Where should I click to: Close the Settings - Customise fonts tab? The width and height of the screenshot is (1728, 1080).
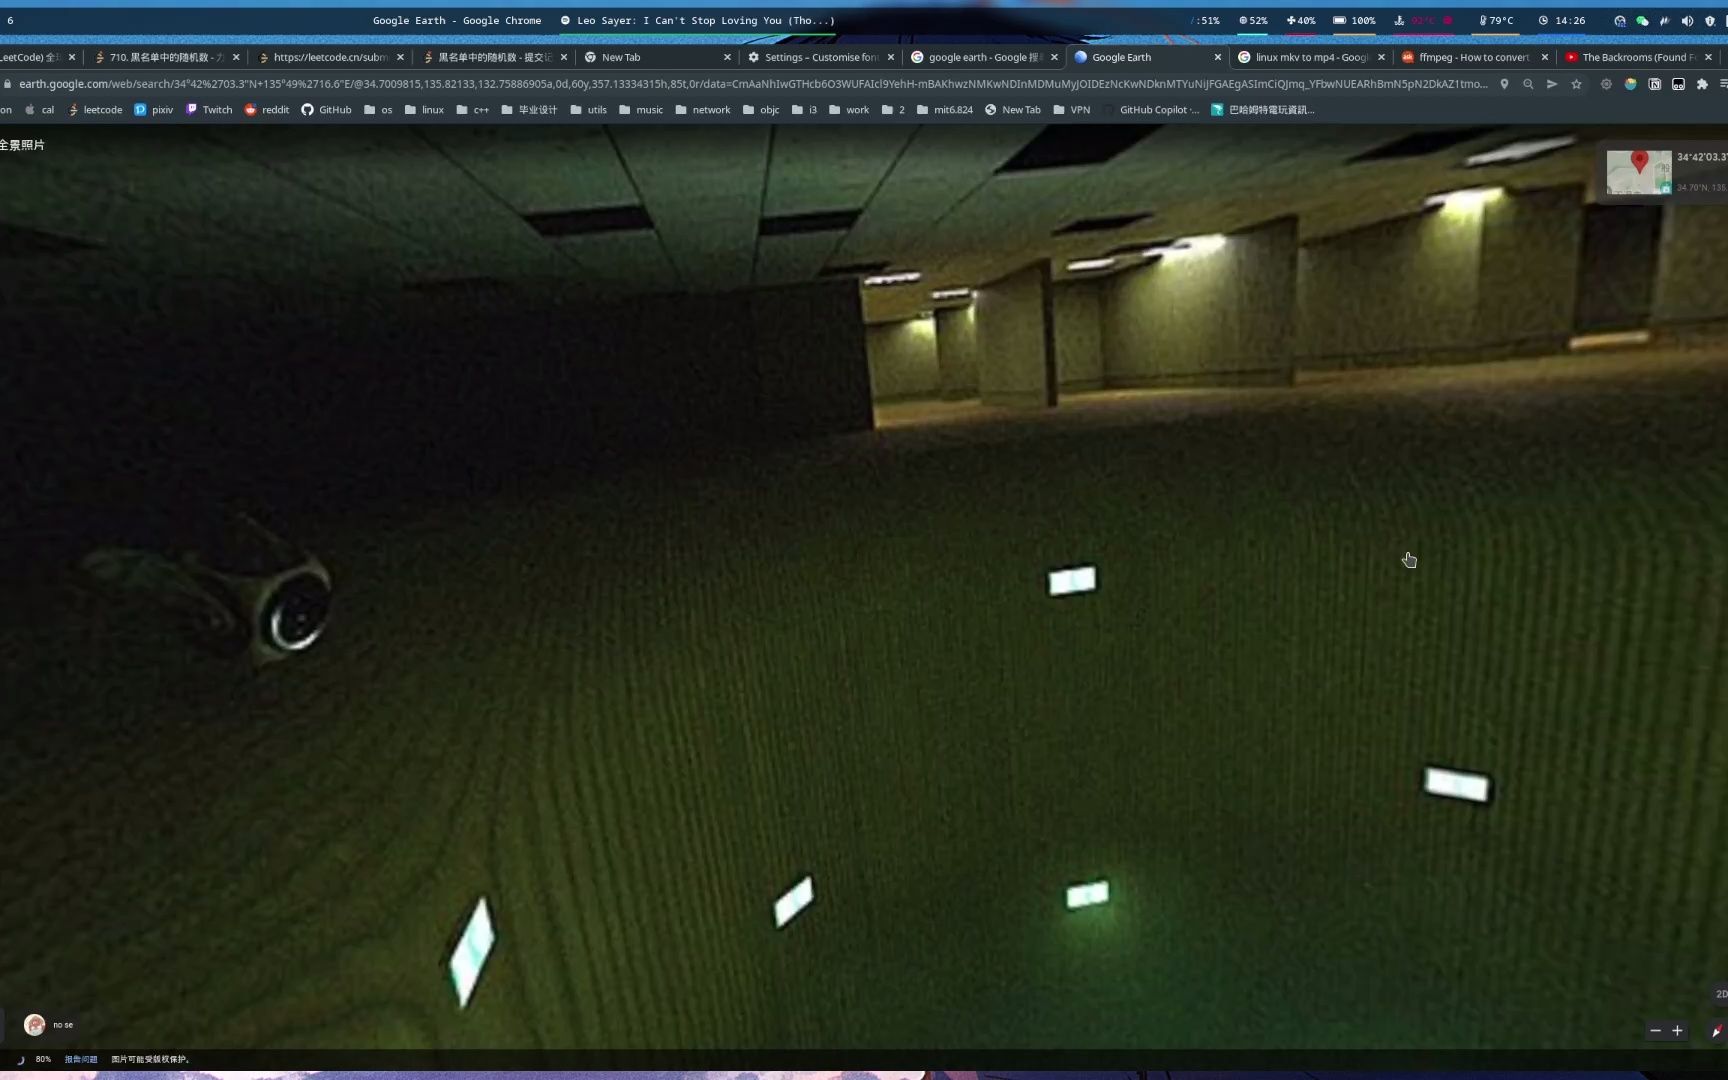tap(891, 57)
